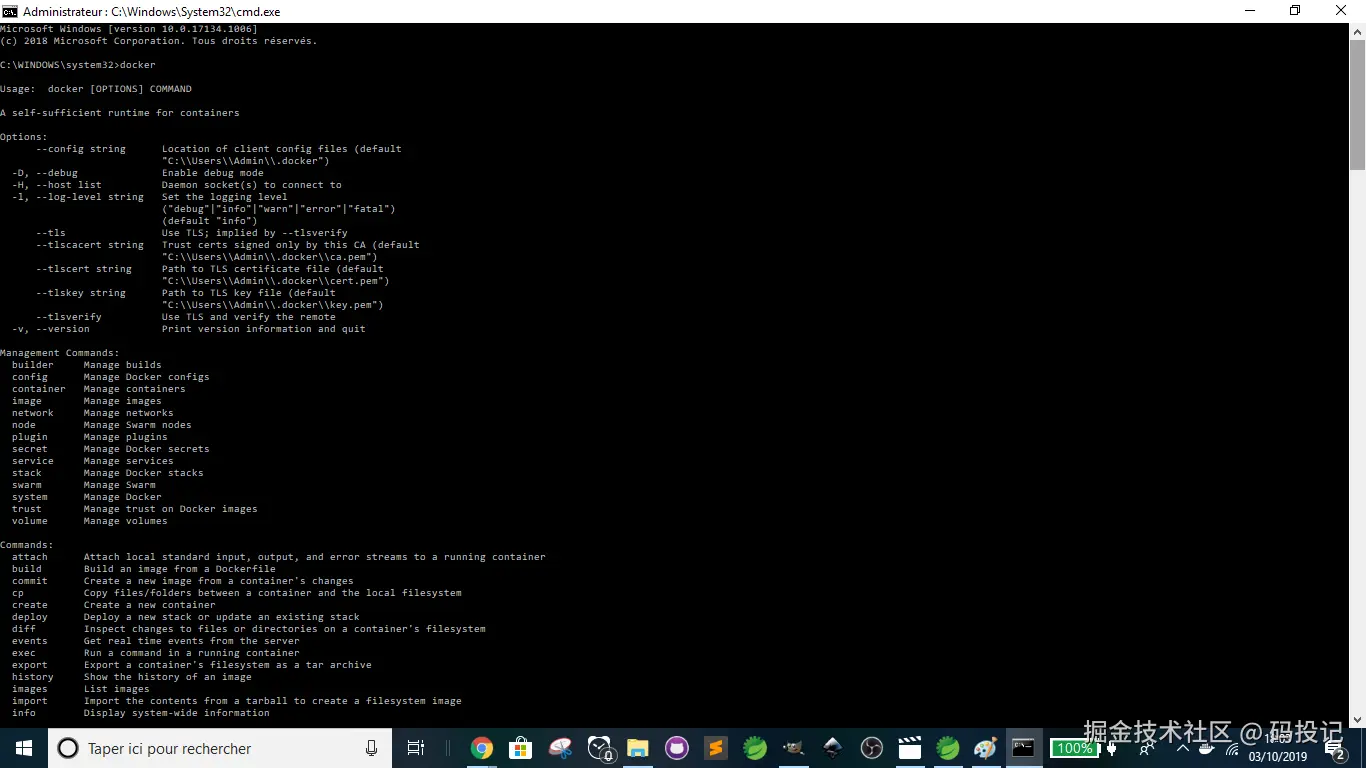
Task: Click the '--tlsverify' option text
Action: [69, 317]
